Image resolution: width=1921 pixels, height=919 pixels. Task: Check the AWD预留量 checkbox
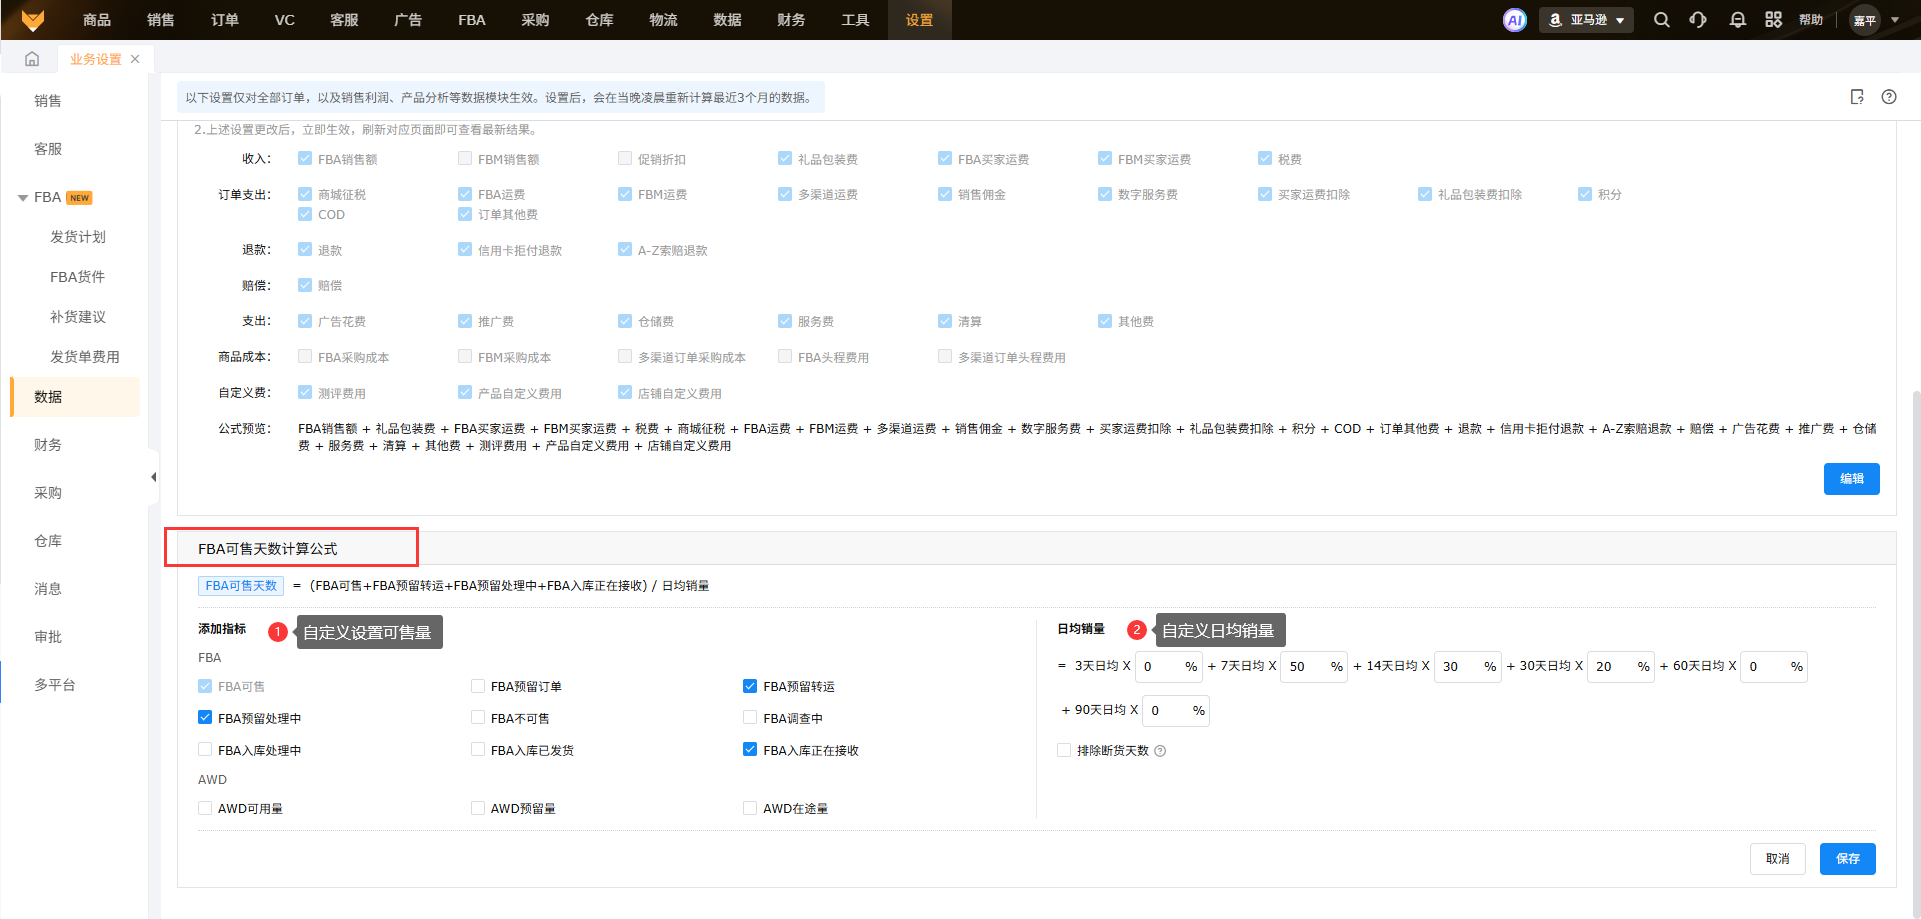(478, 808)
